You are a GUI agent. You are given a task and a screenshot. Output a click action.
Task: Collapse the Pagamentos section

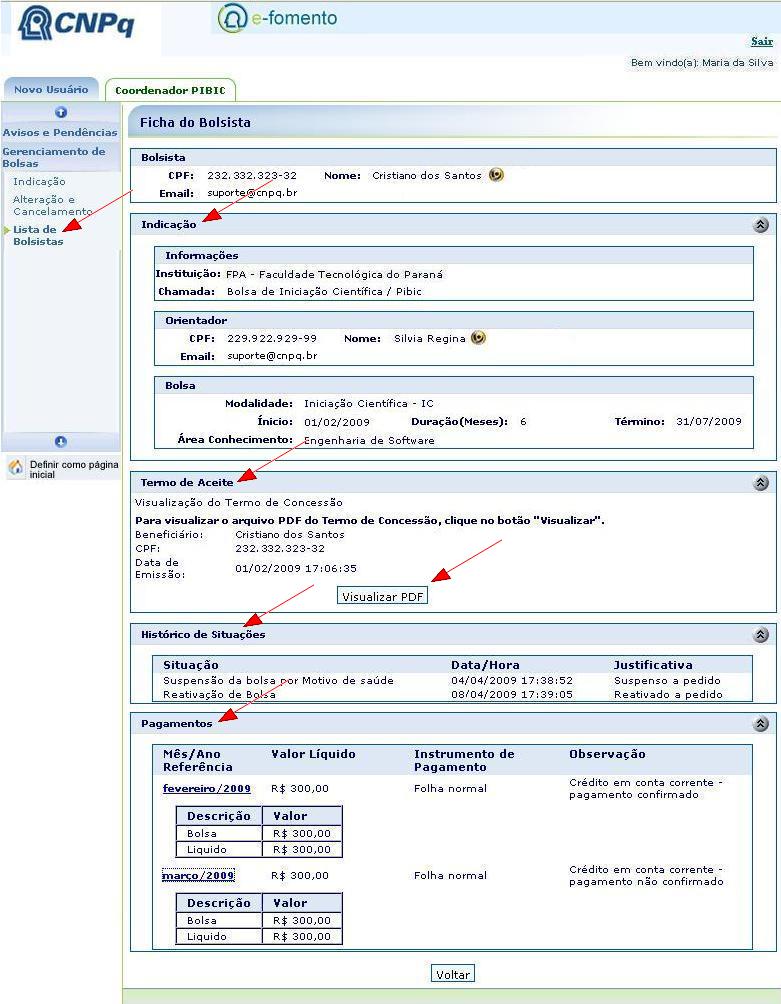(x=761, y=724)
